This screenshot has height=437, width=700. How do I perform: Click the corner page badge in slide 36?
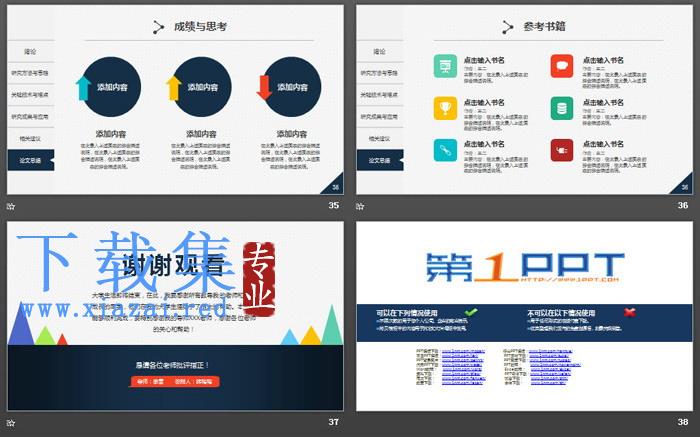(682, 184)
